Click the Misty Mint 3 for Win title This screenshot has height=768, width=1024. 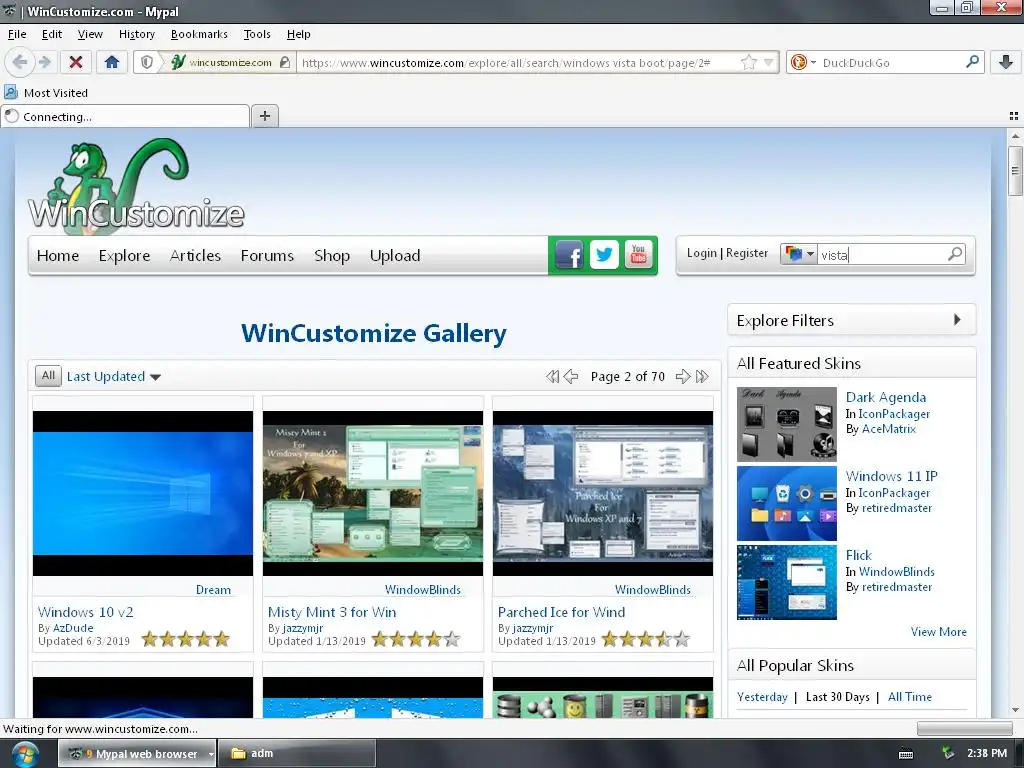332,612
